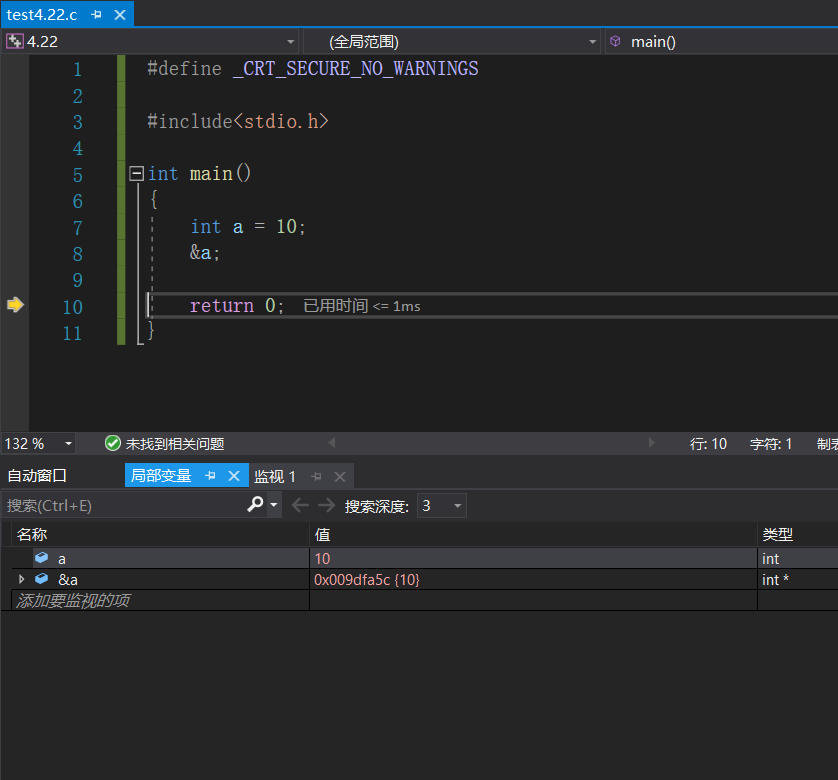Go to previous search result arrow
The width and height of the screenshot is (838, 780).
coord(300,506)
